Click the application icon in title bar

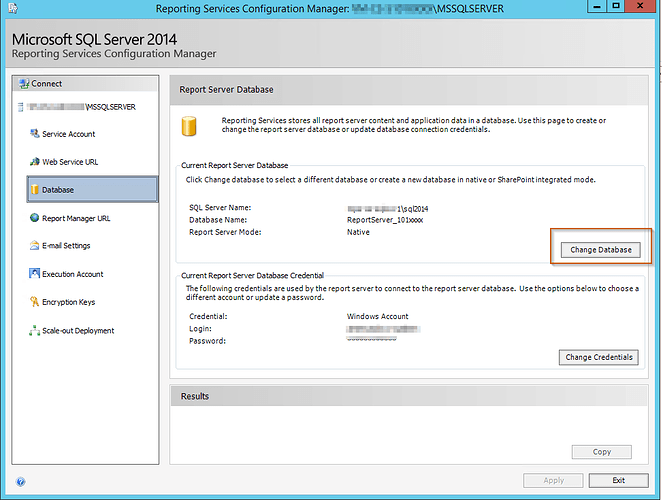13,8
